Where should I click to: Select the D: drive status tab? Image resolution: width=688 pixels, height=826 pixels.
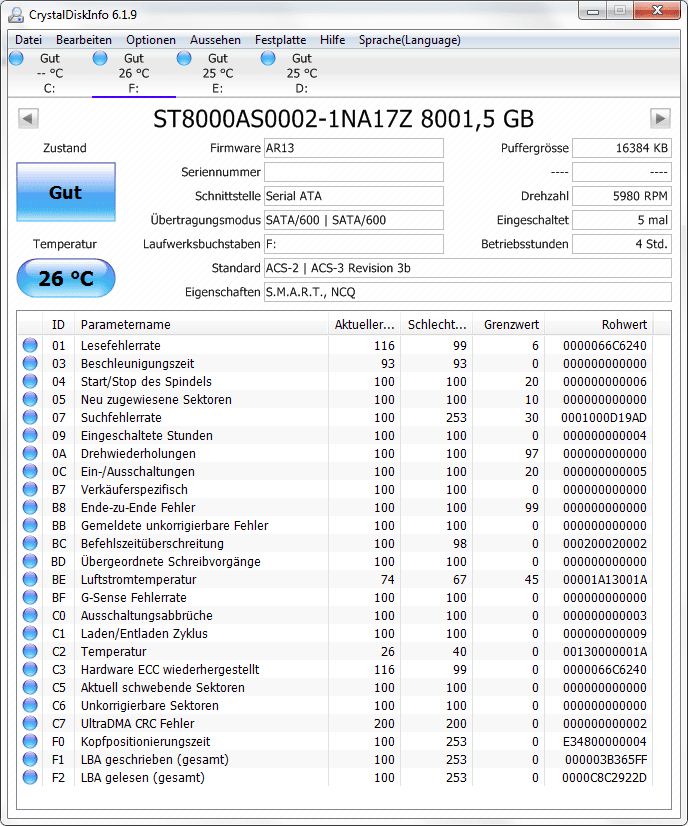[301, 73]
